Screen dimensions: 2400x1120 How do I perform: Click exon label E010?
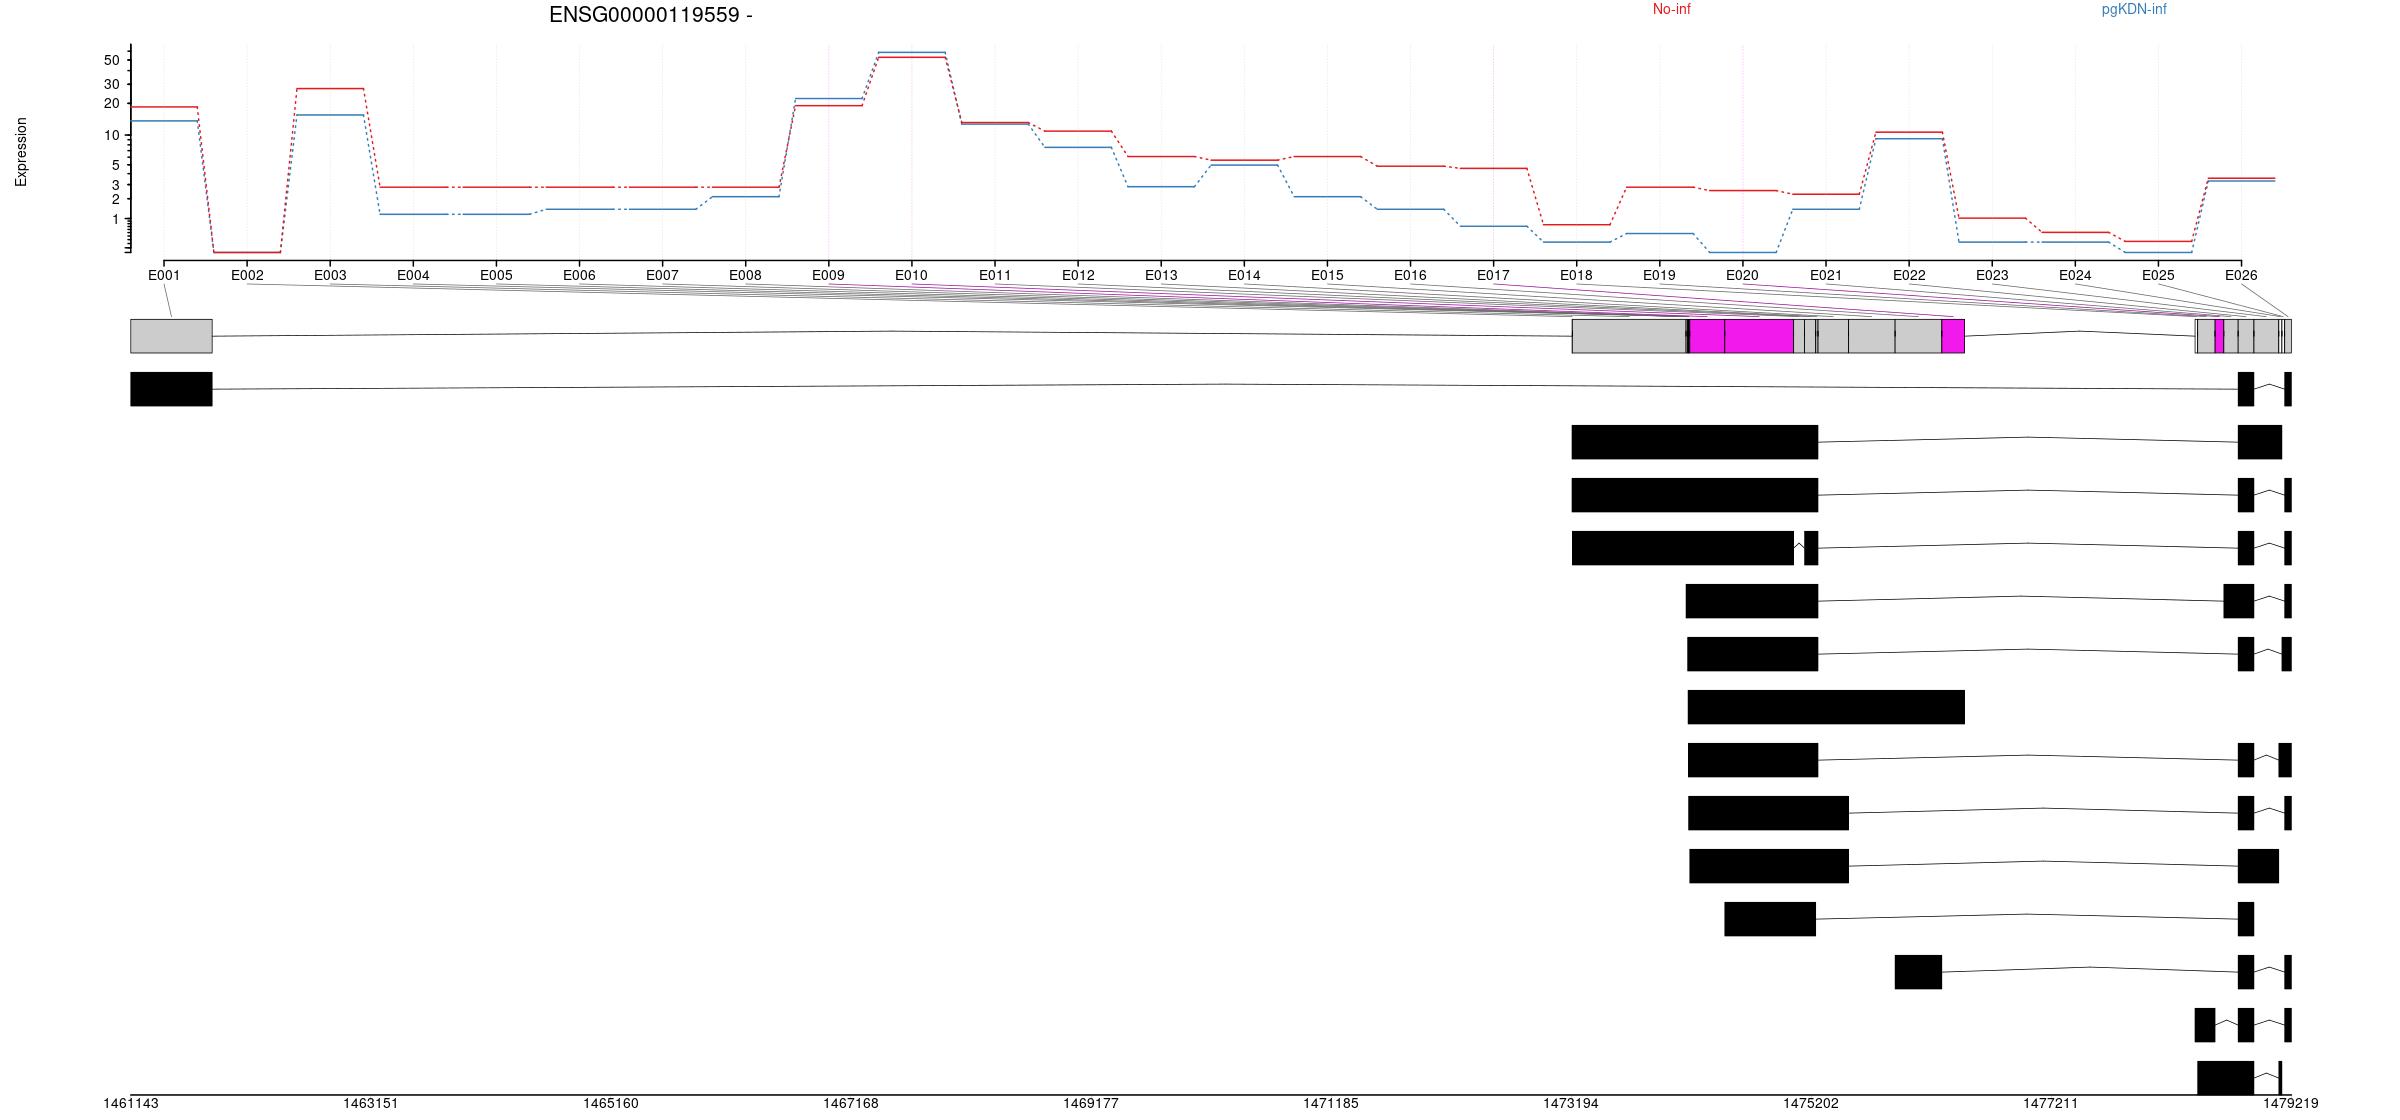click(x=911, y=275)
